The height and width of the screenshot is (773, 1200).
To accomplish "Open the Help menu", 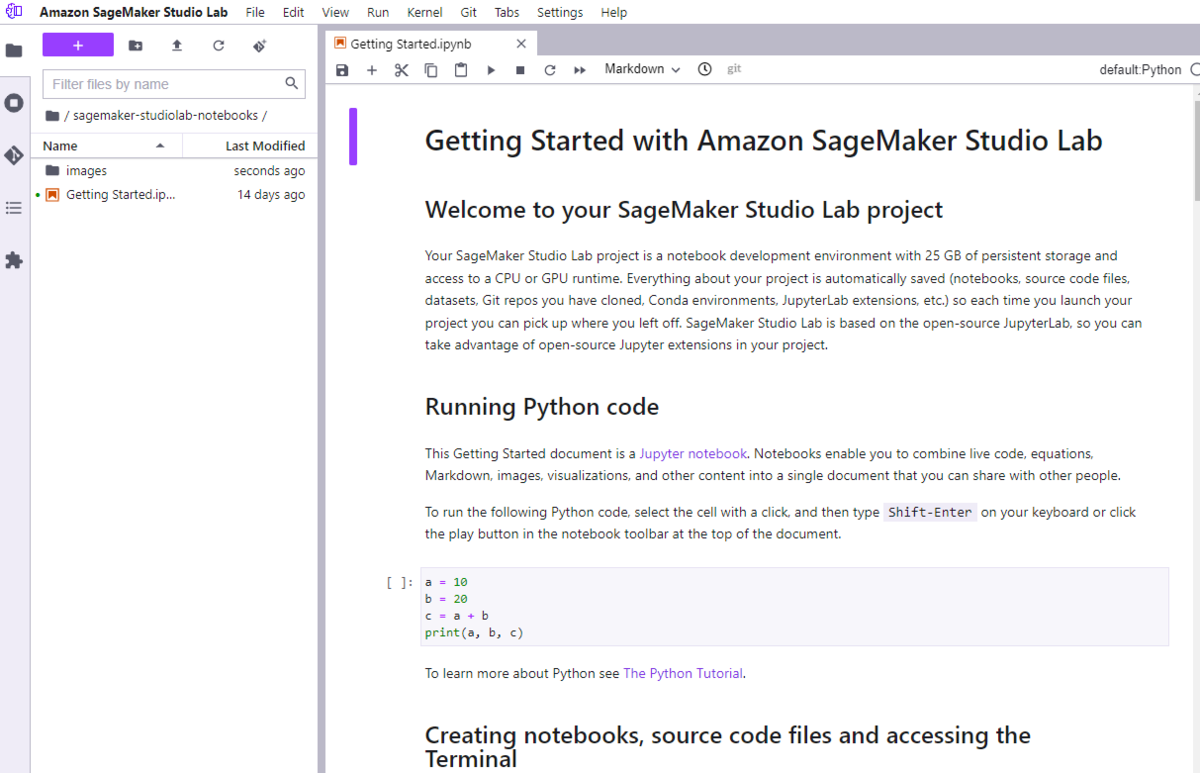I will 614,12.
